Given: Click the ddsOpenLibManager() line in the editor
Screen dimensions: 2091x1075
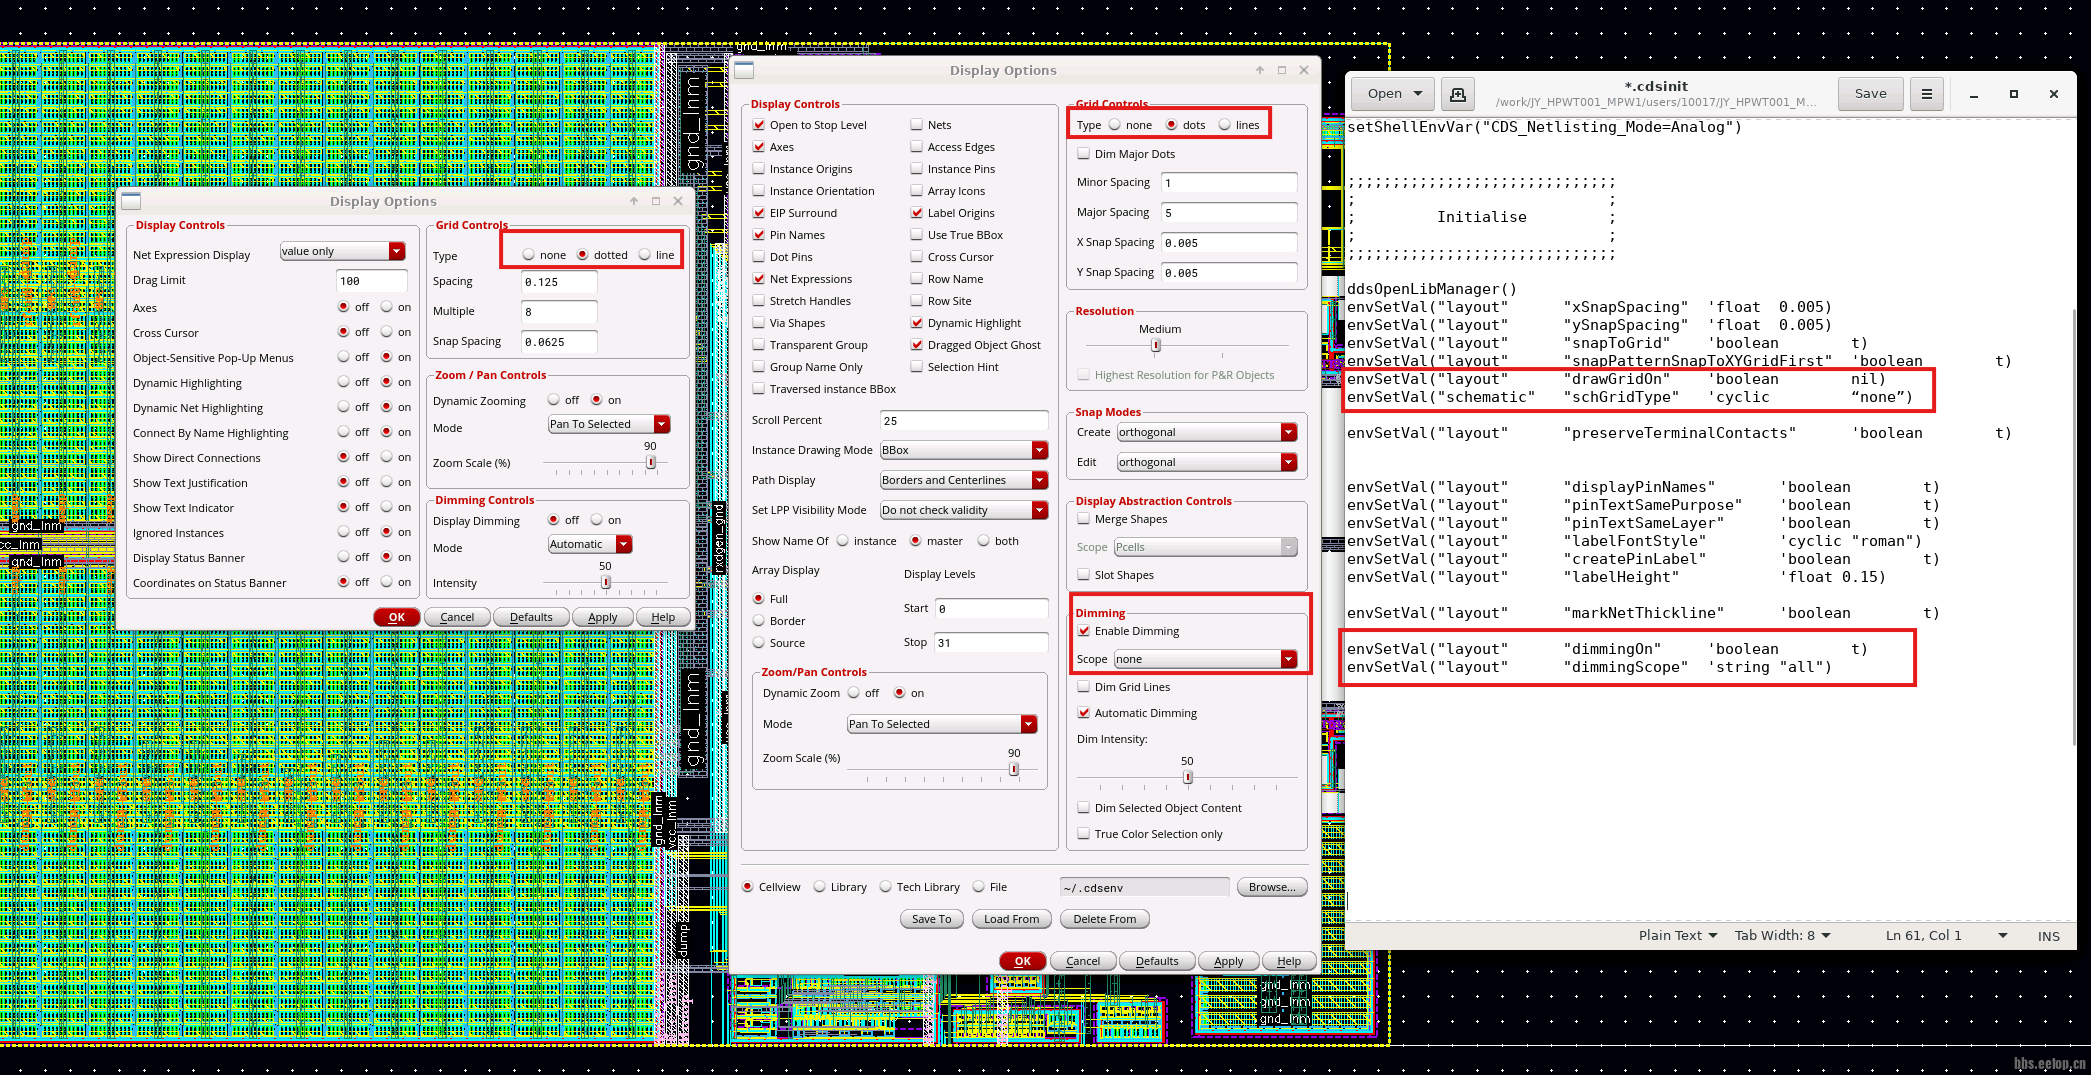Looking at the screenshot, I should point(1431,290).
